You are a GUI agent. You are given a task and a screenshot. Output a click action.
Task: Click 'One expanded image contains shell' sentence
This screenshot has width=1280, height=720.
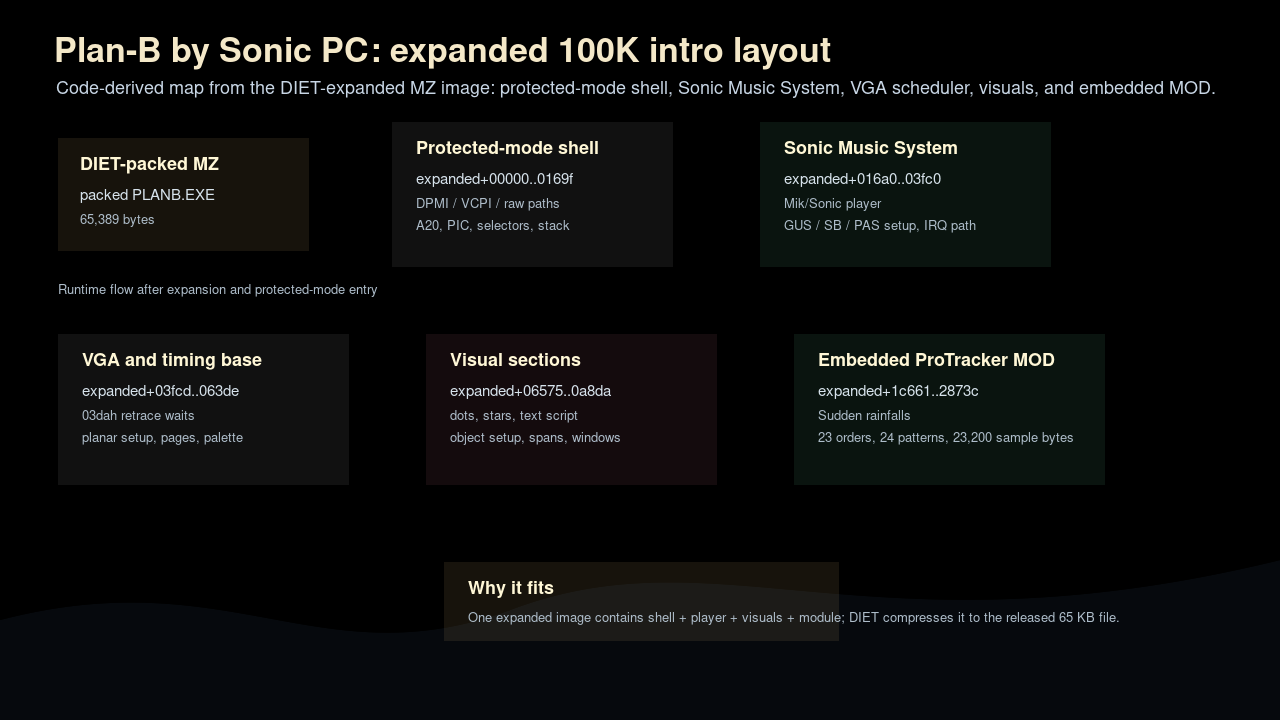[793, 618]
